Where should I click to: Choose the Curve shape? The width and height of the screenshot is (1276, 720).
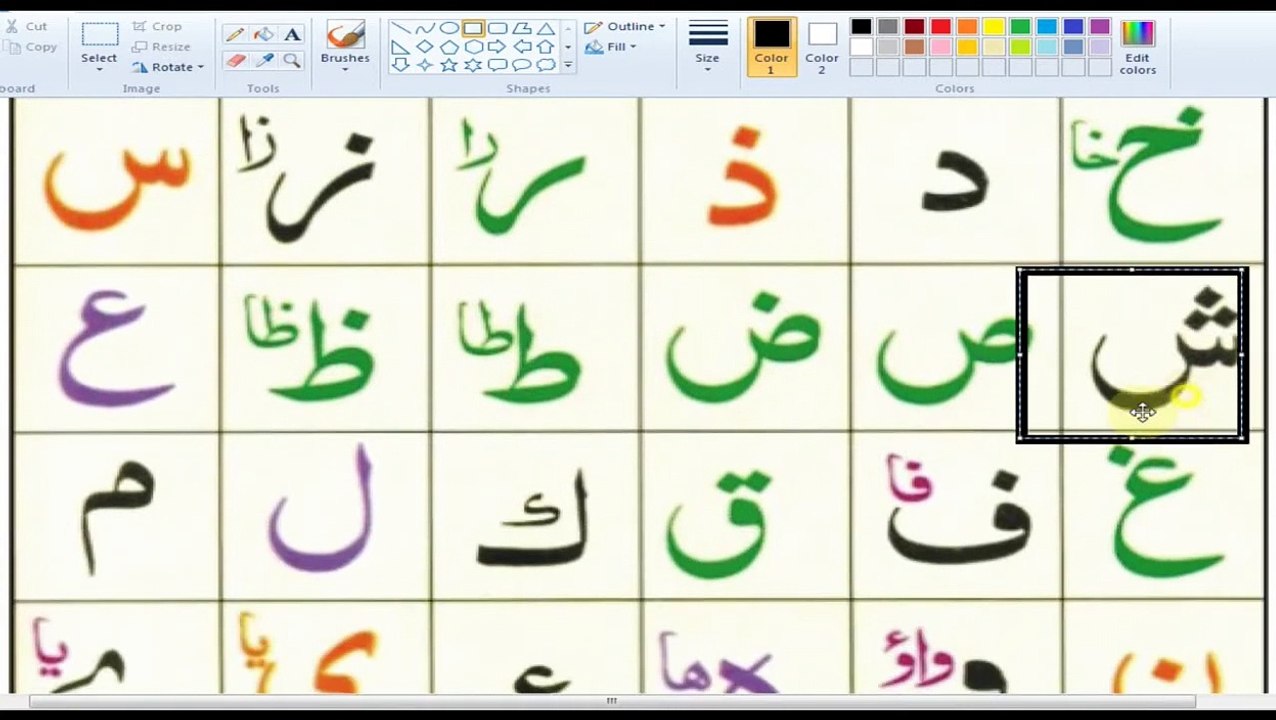pos(424,28)
